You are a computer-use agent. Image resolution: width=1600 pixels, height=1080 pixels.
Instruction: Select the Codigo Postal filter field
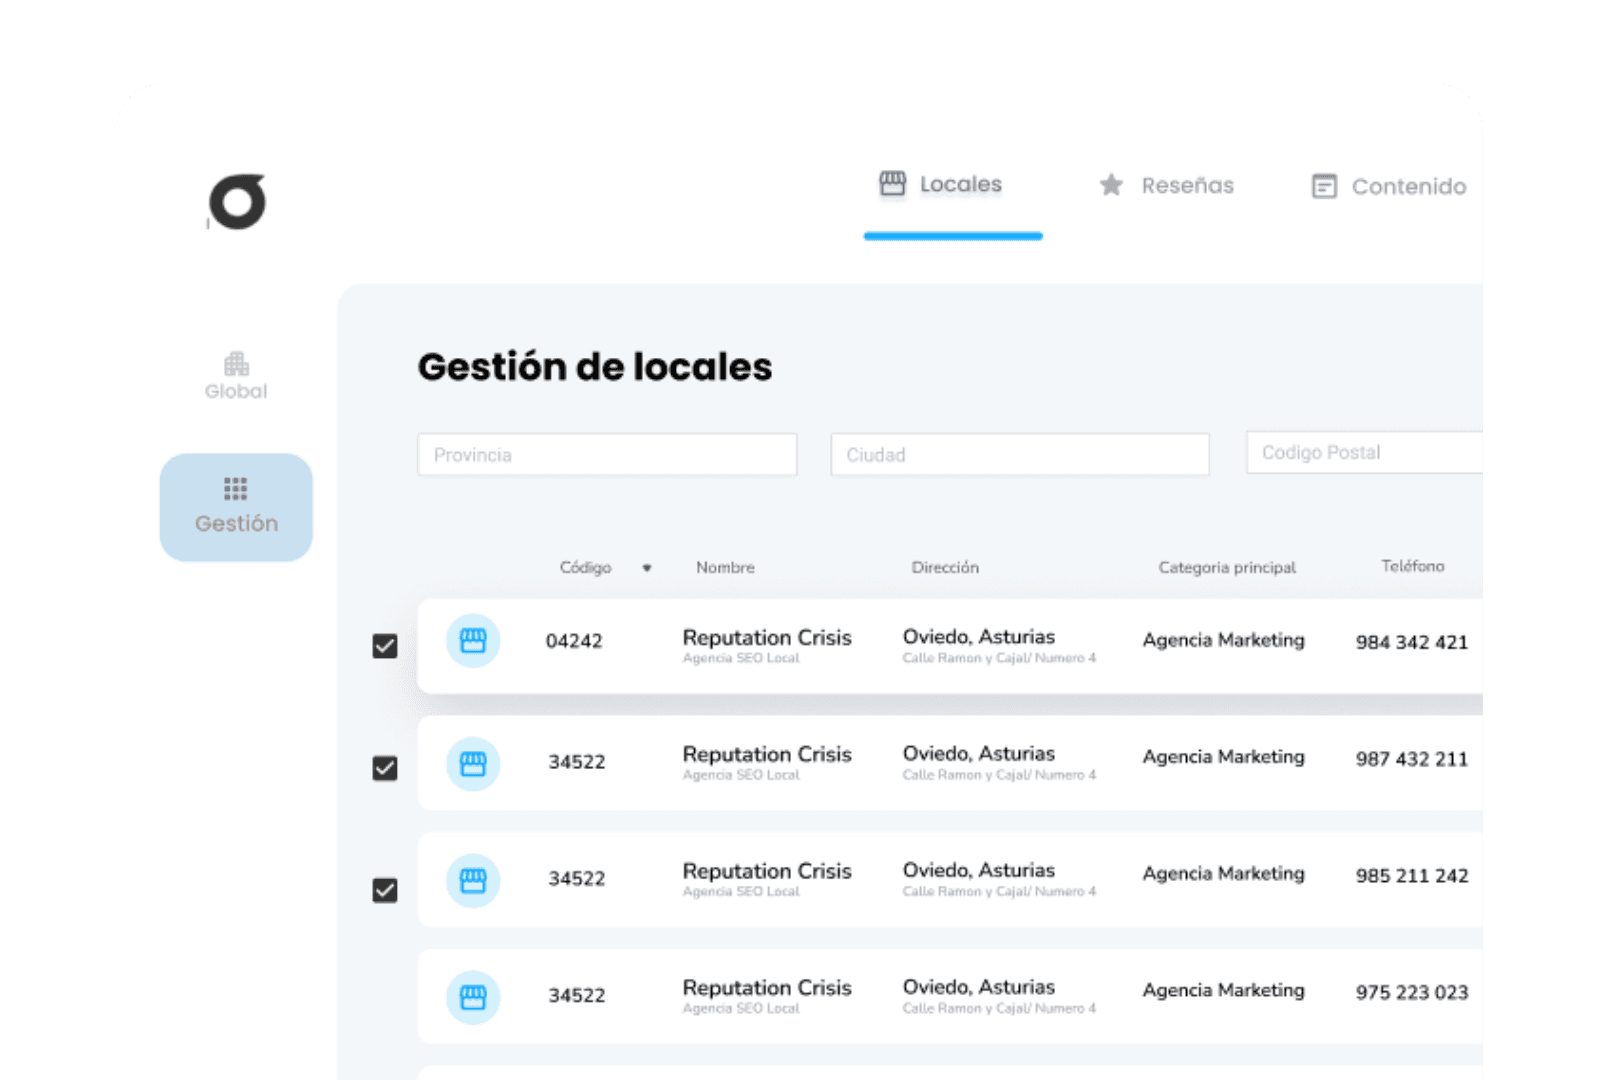(x=1364, y=452)
